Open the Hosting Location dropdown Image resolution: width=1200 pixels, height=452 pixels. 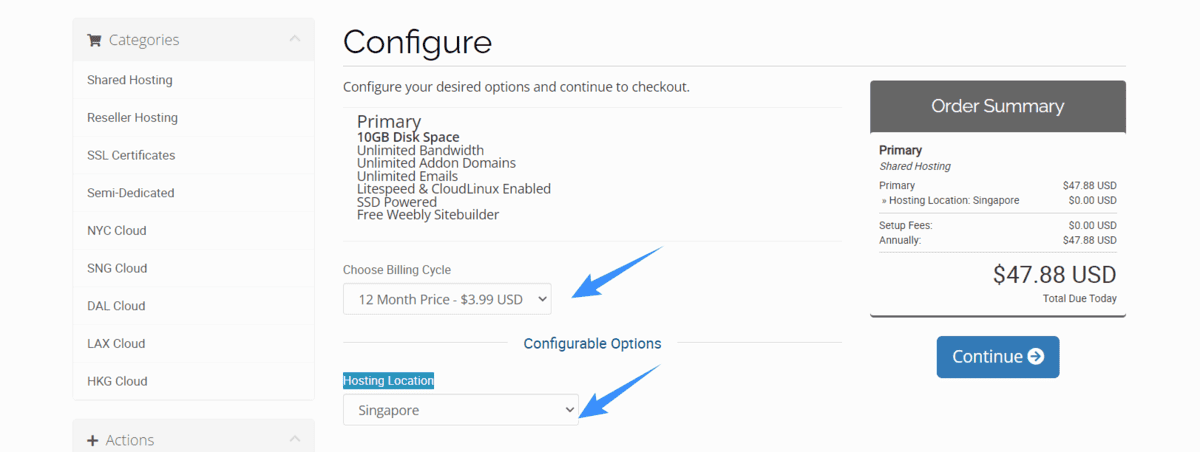tap(461, 410)
